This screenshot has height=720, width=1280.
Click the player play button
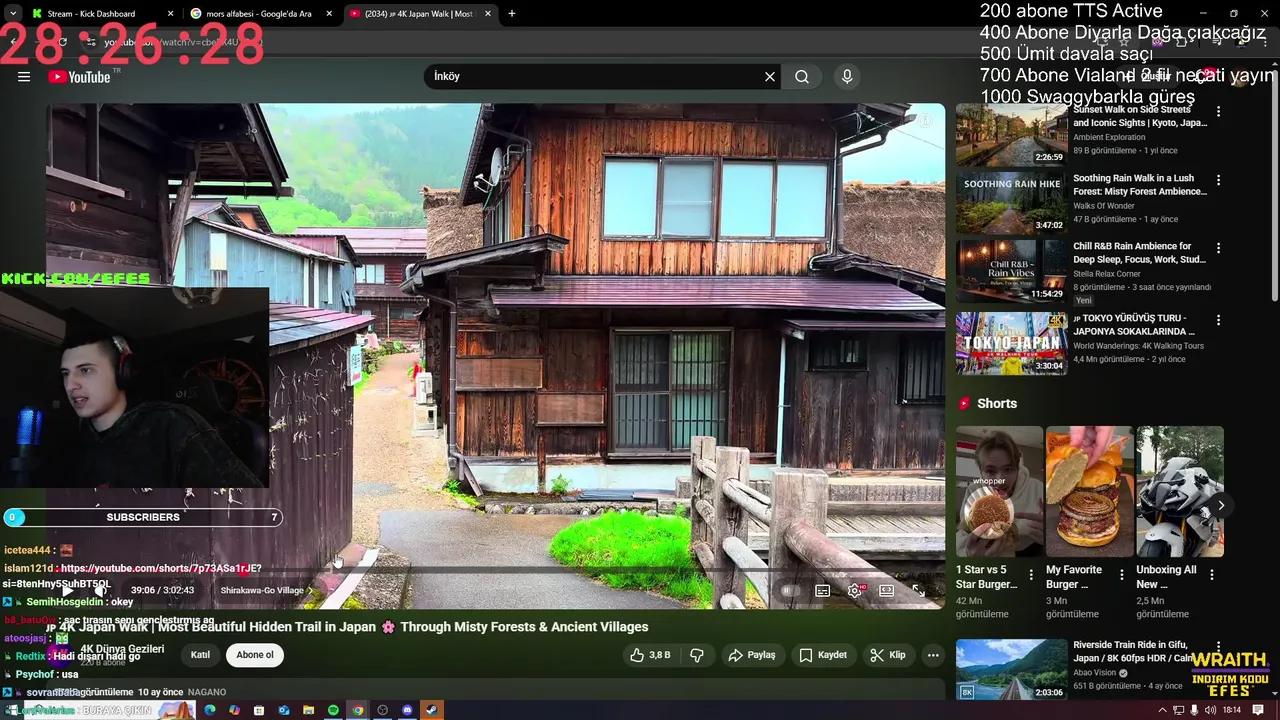point(68,591)
